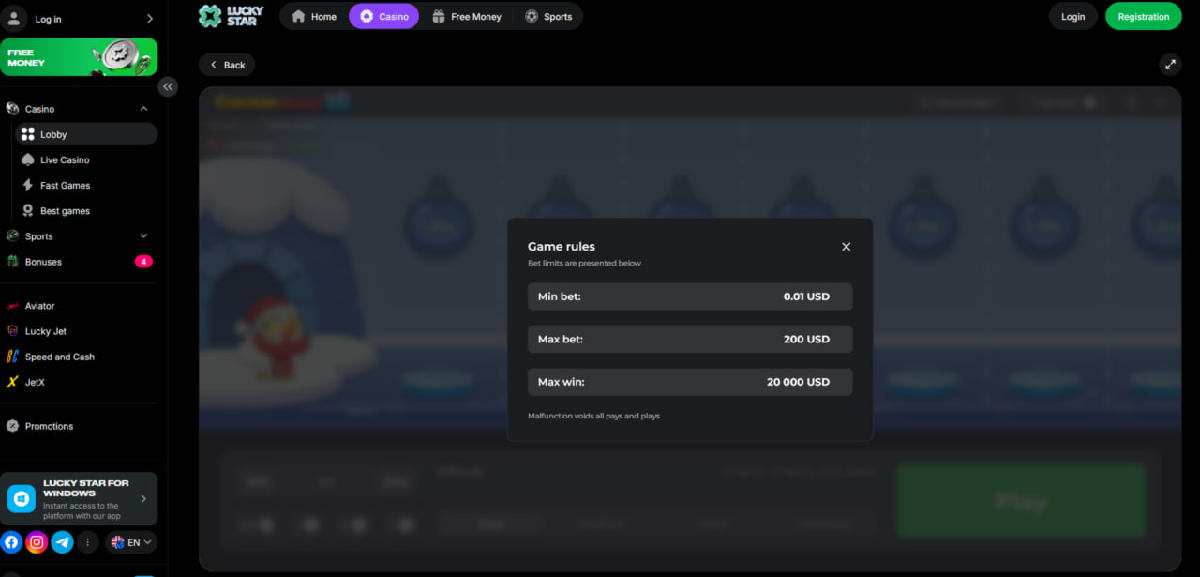Open the Telegram channel icon
Screen dimensions: 1200x577
pos(62,542)
